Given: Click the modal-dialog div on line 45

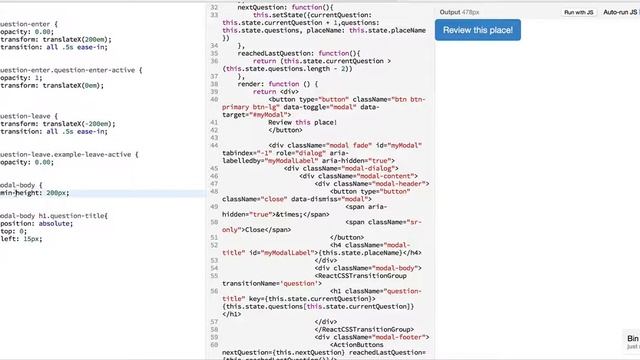Looking at the screenshot, I should tap(341, 169).
